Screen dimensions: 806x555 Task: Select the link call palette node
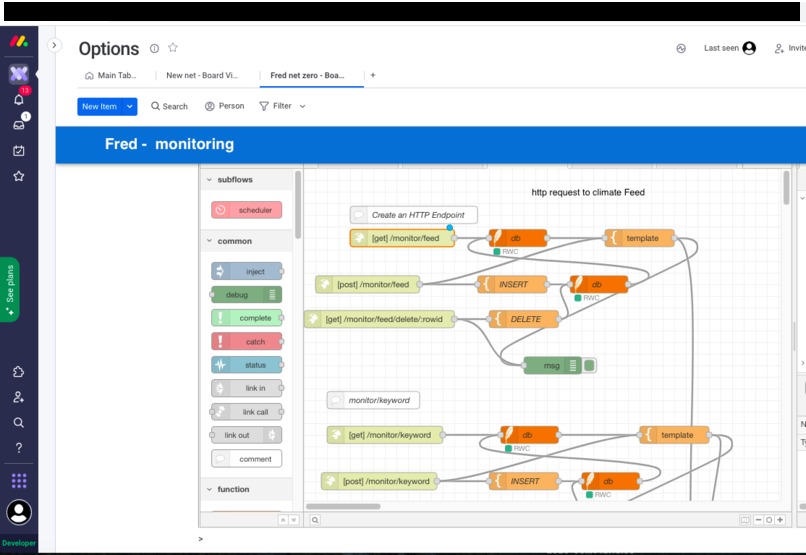(x=247, y=412)
